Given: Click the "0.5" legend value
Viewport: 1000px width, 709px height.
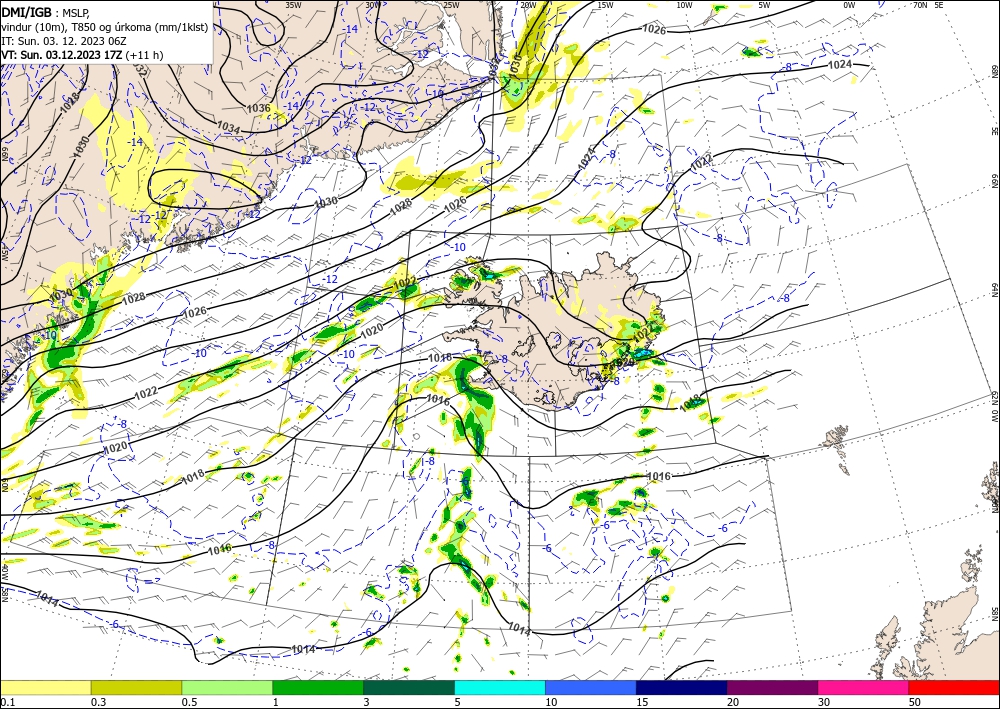Looking at the screenshot, I should (188, 702).
